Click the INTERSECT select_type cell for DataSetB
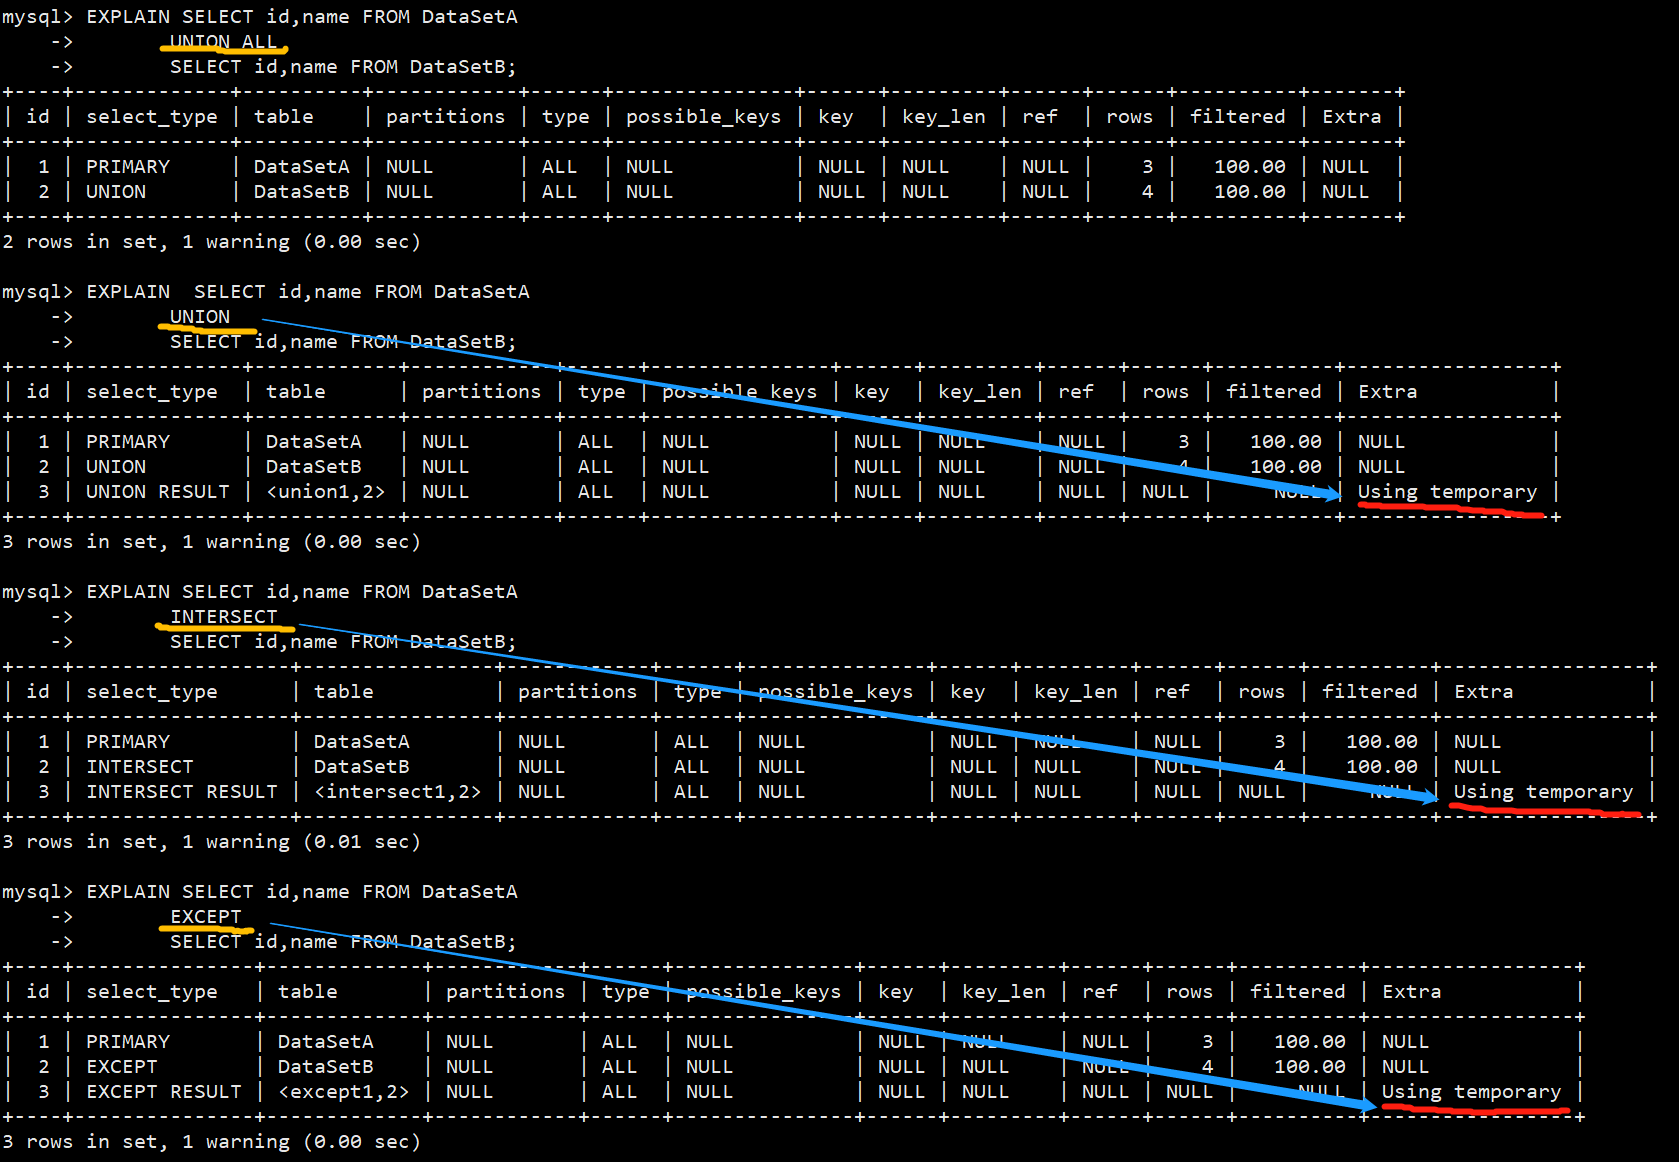 (x=140, y=767)
